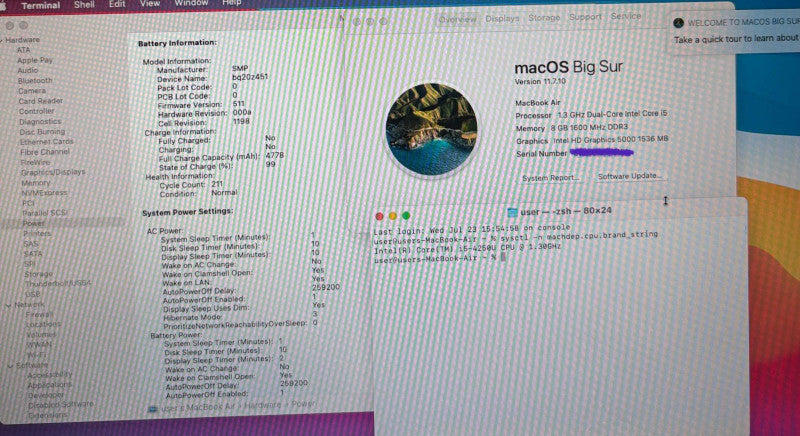Click the Terminal command prompt line
The image size is (800, 436).
pyautogui.click(x=440, y=259)
